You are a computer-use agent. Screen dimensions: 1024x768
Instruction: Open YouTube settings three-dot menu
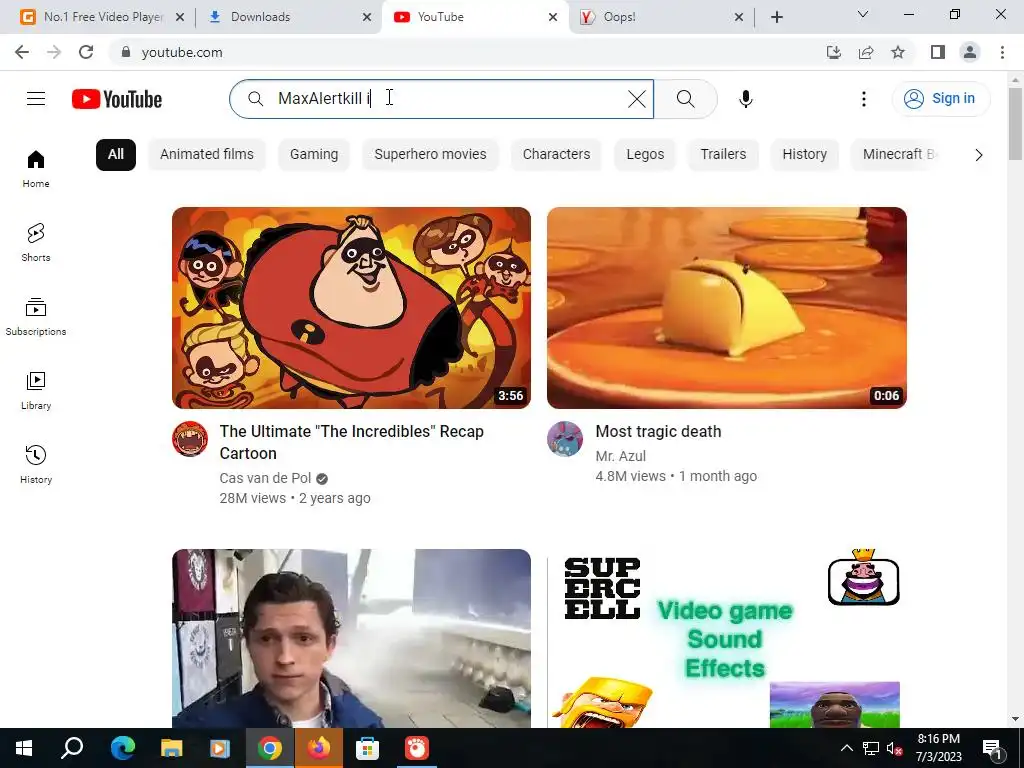tap(863, 99)
